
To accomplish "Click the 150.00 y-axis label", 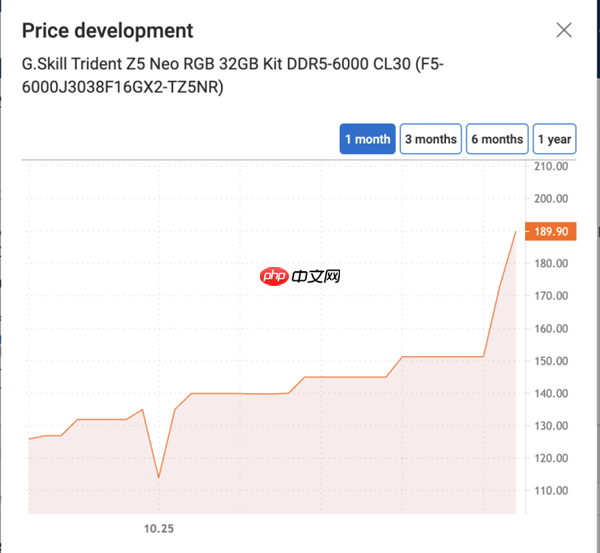I will [551, 361].
